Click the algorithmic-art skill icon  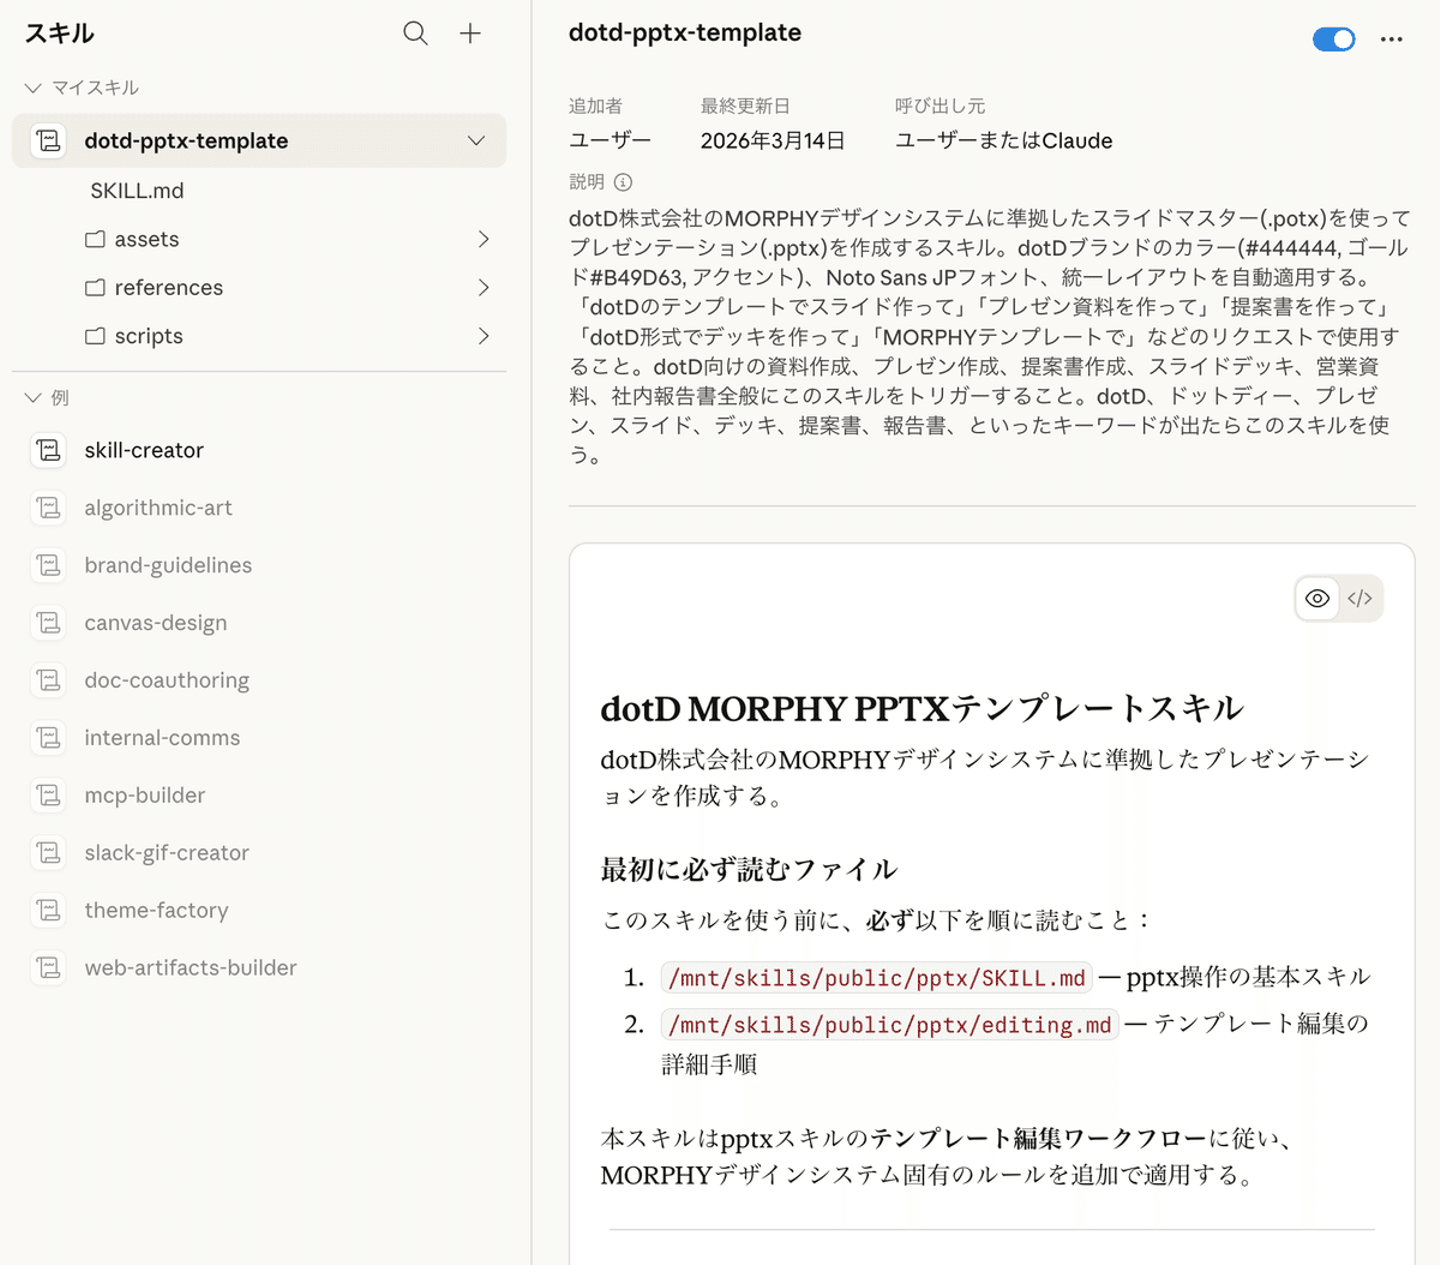[x=49, y=508]
